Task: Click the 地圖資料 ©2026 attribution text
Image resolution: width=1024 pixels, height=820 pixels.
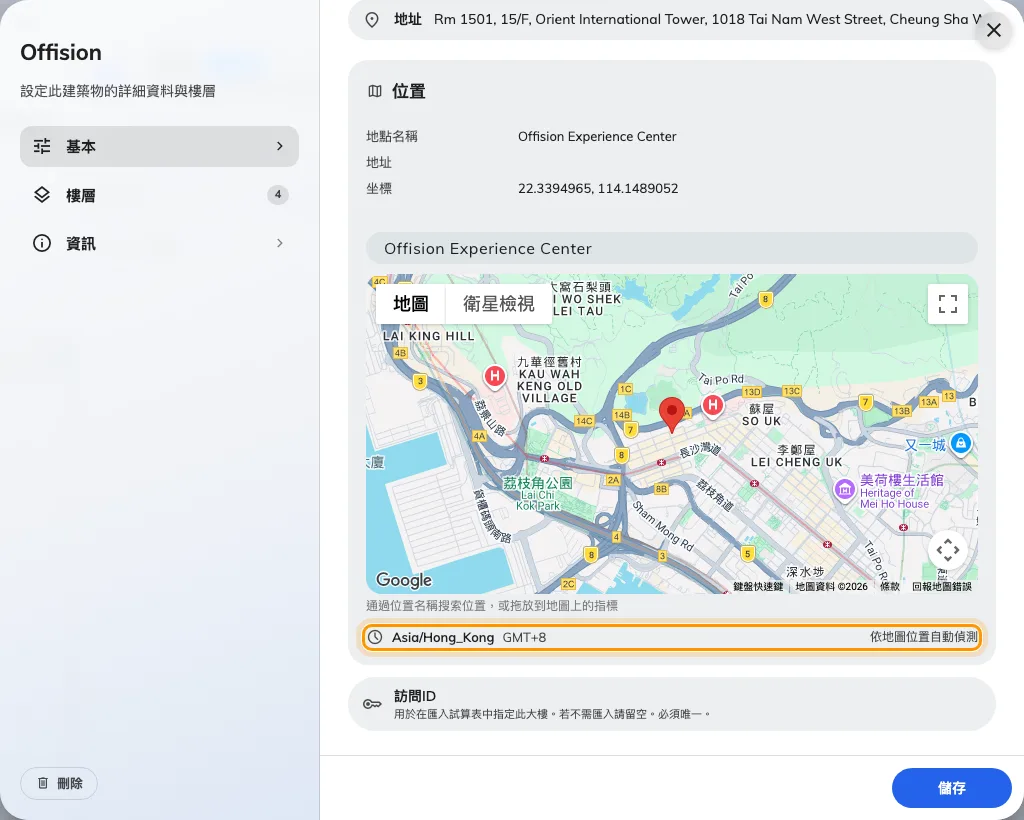Action: click(x=831, y=586)
